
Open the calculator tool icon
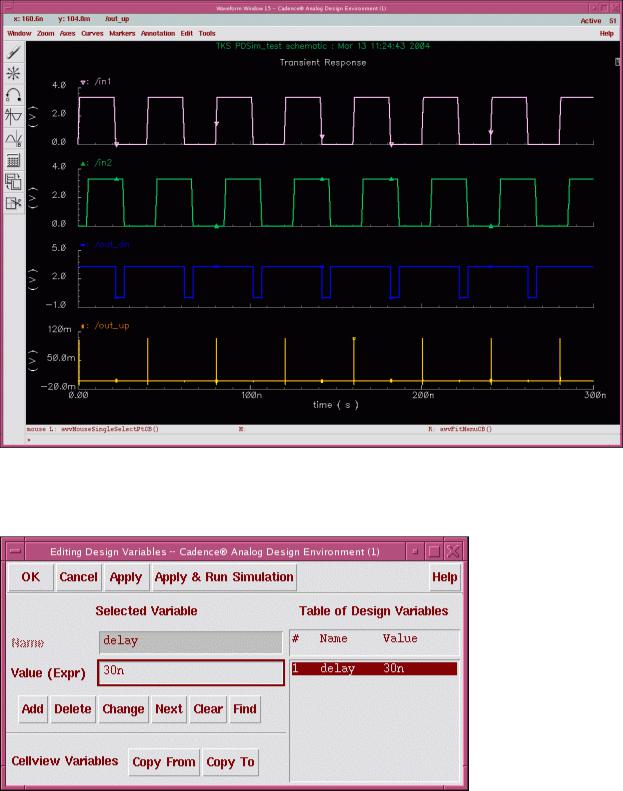click(x=14, y=160)
